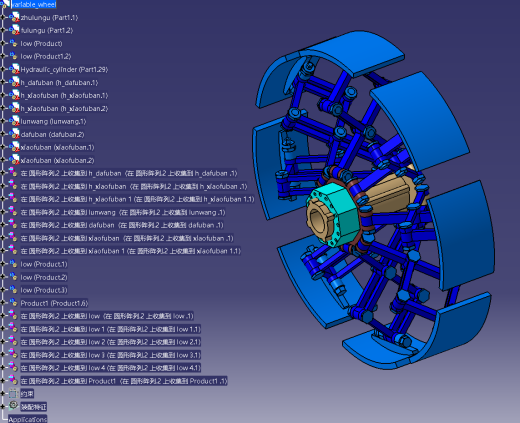Viewport: 520px width, 423px height.
Task: Click the pattern icon for h_xiaofuban .1 array
Action: (x=13, y=186)
